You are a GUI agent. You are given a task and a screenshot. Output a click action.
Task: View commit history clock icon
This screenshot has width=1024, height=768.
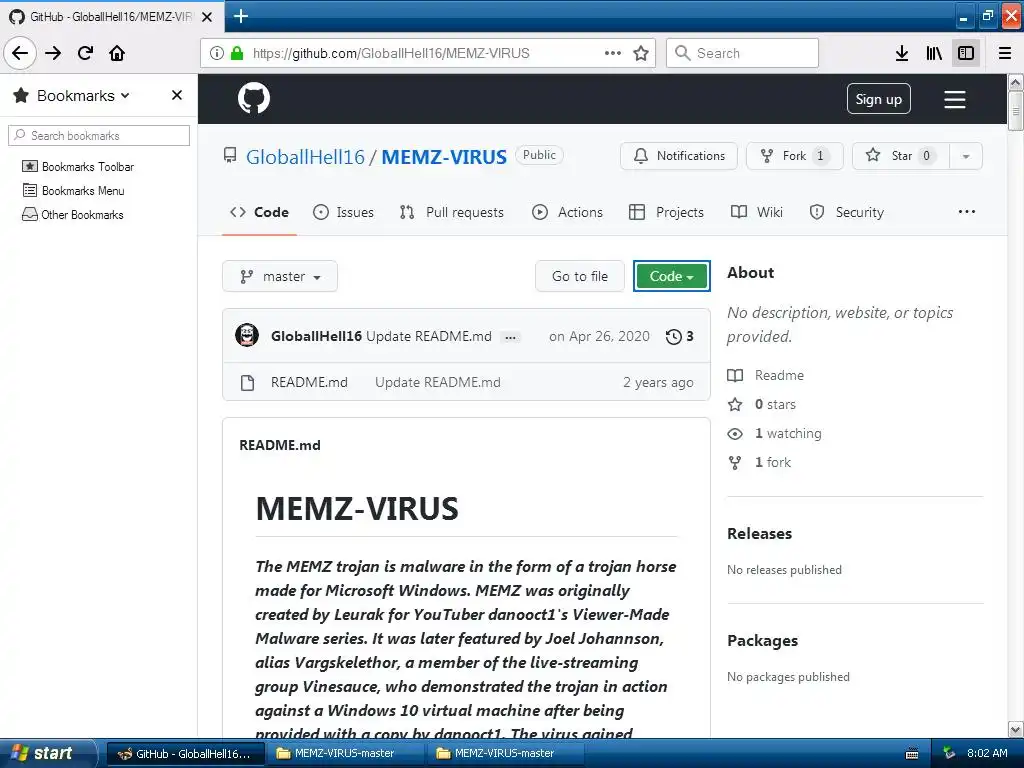tap(679, 336)
